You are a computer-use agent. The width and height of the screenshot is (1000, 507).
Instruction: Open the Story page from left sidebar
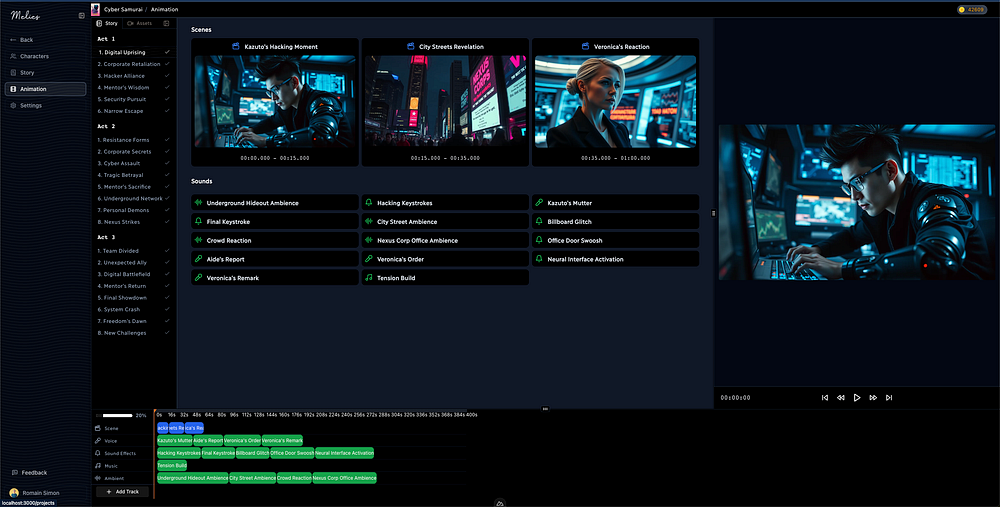coord(45,73)
